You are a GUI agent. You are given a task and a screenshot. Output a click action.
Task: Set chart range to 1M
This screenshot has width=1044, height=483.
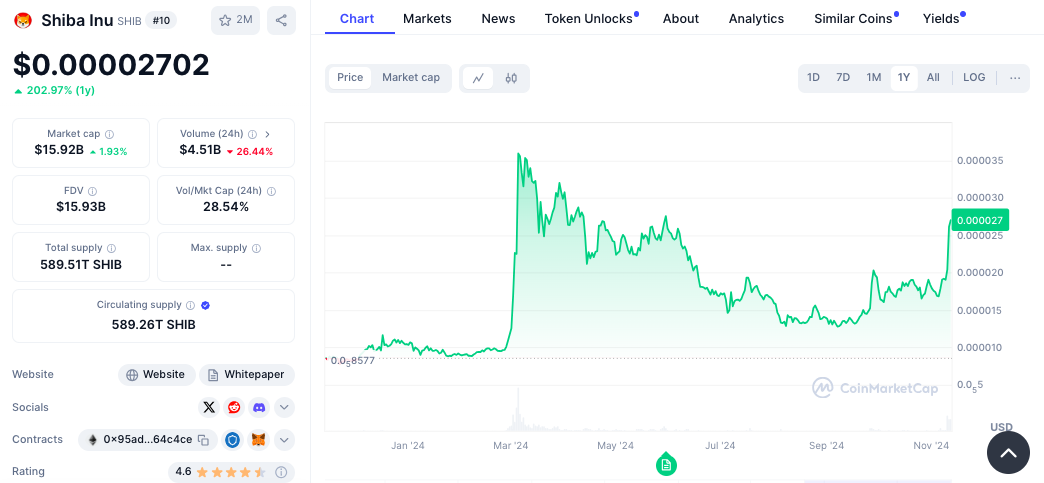(x=874, y=77)
